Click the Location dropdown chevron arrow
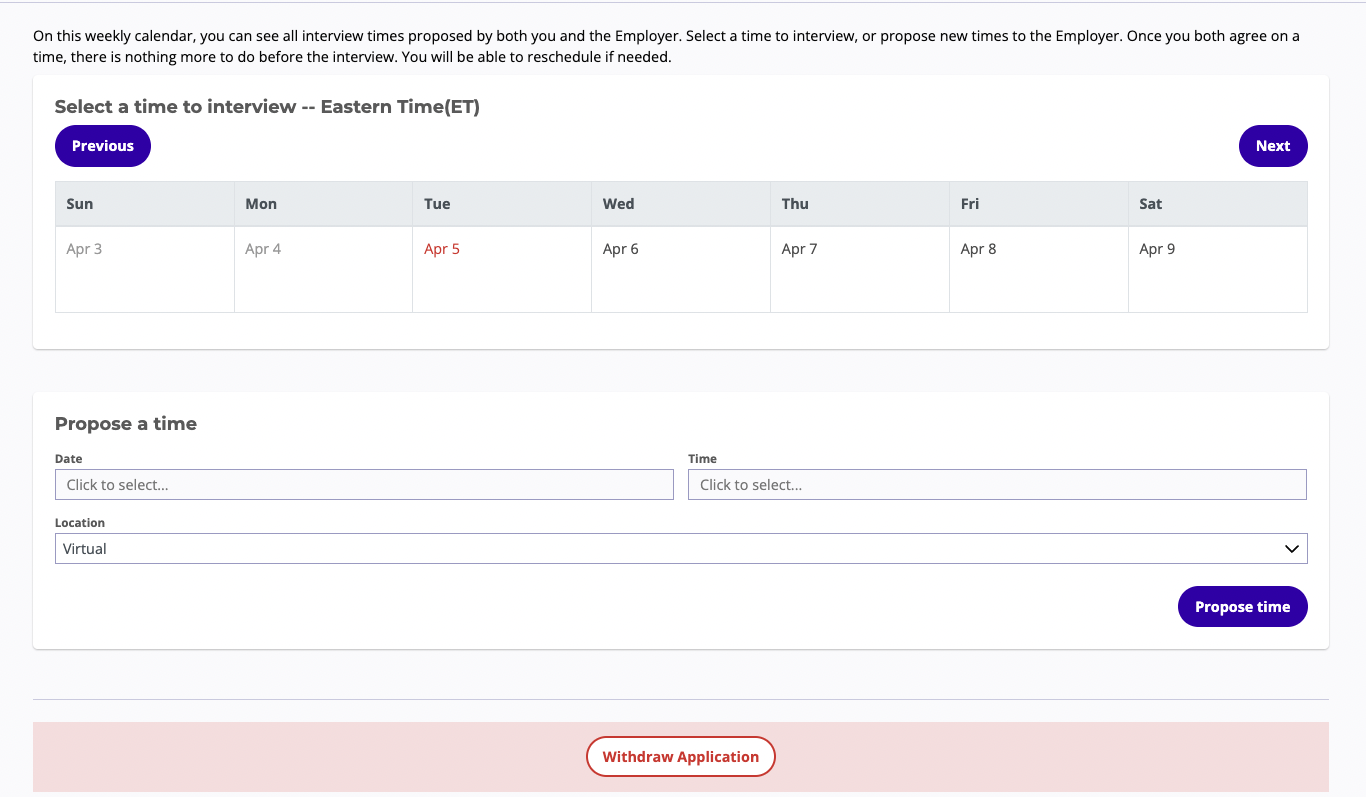 tap(1292, 549)
